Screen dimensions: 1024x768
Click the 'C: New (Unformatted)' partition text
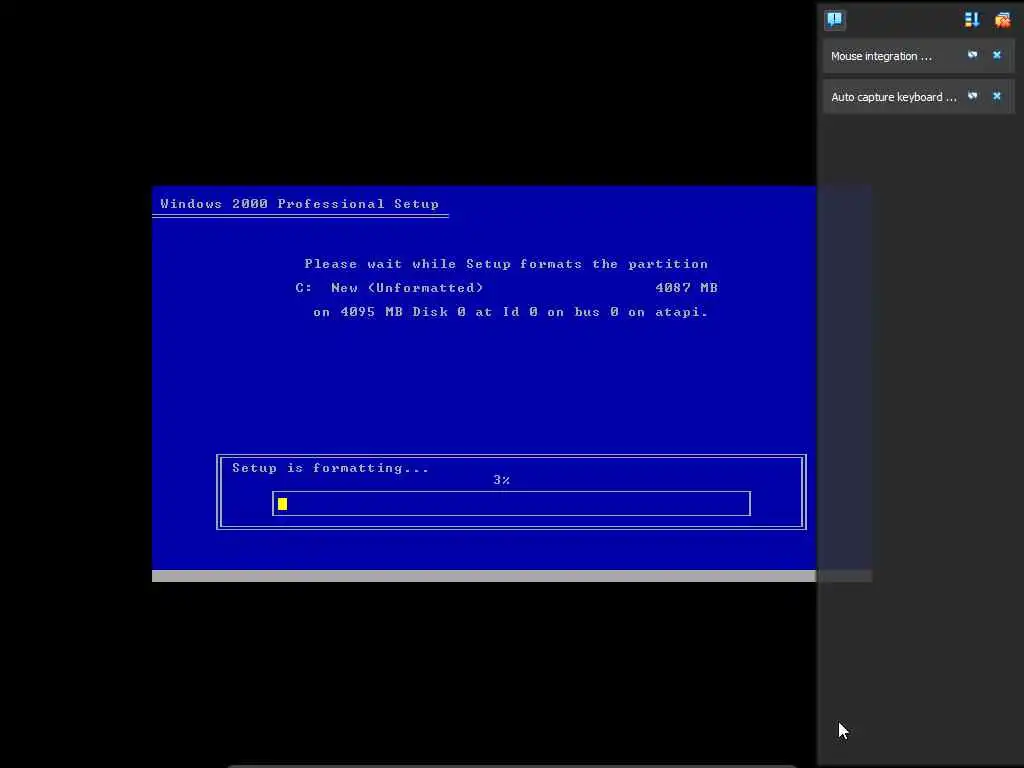(389, 288)
